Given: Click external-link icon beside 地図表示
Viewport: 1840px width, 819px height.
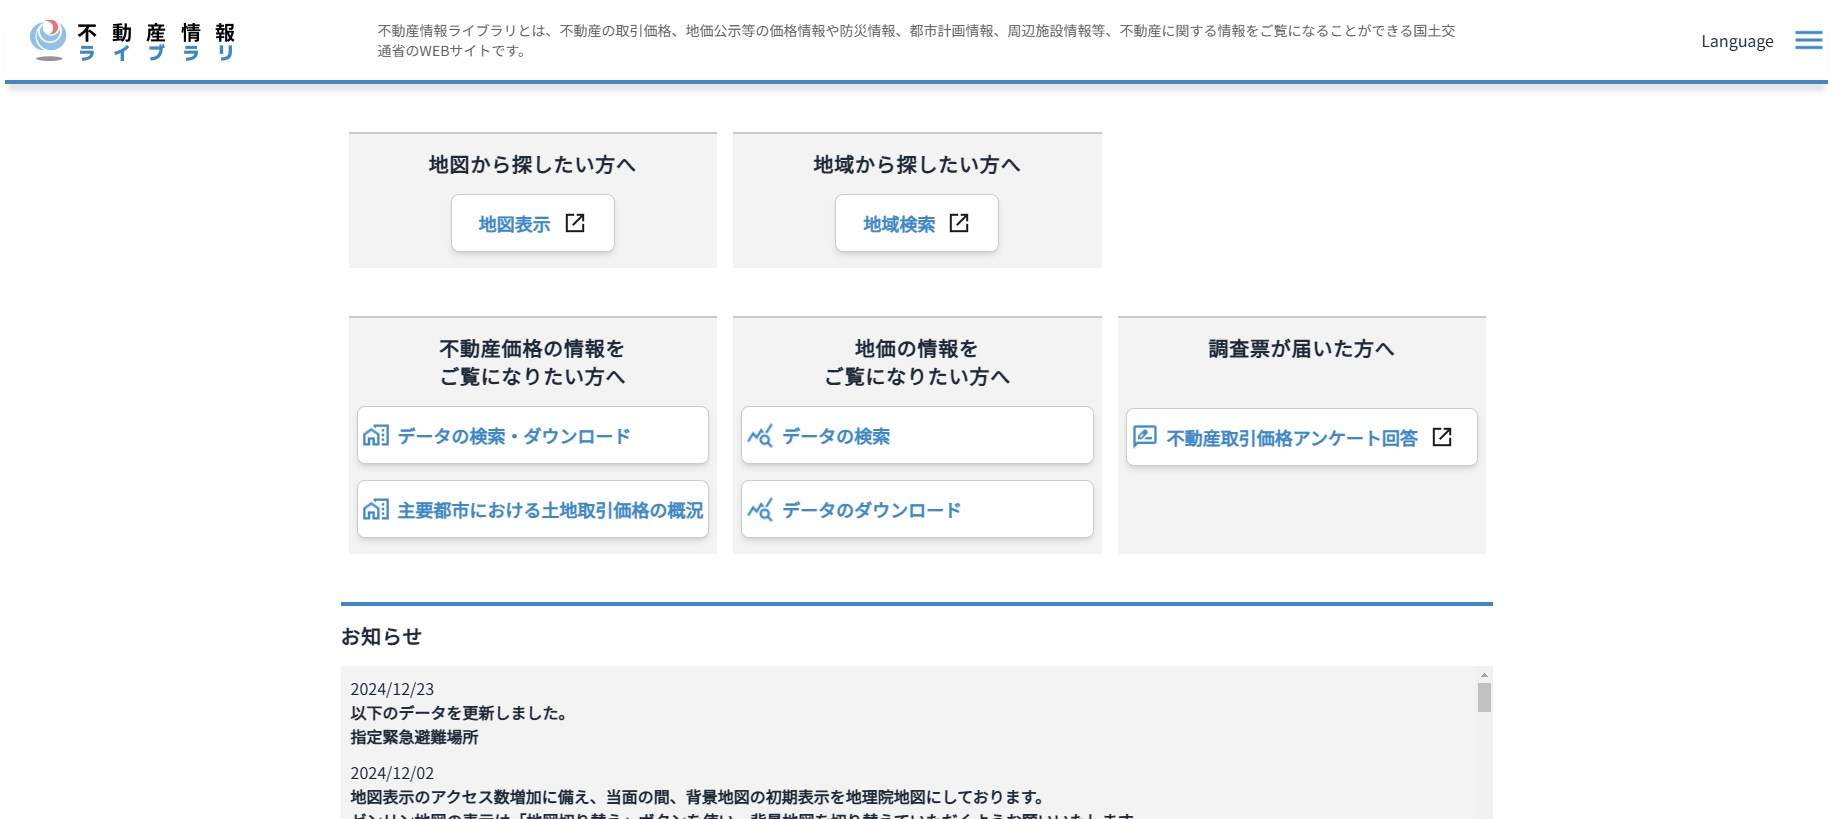Looking at the screenshot, I should click(x=575, y=223).
